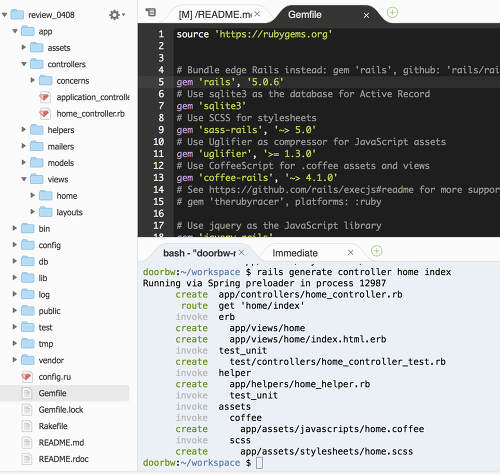Screen dimensions: 500x474
Task: Click 'app/helpers/home_helper.rb' in terminal output
Action: click(x=300, y=384)
